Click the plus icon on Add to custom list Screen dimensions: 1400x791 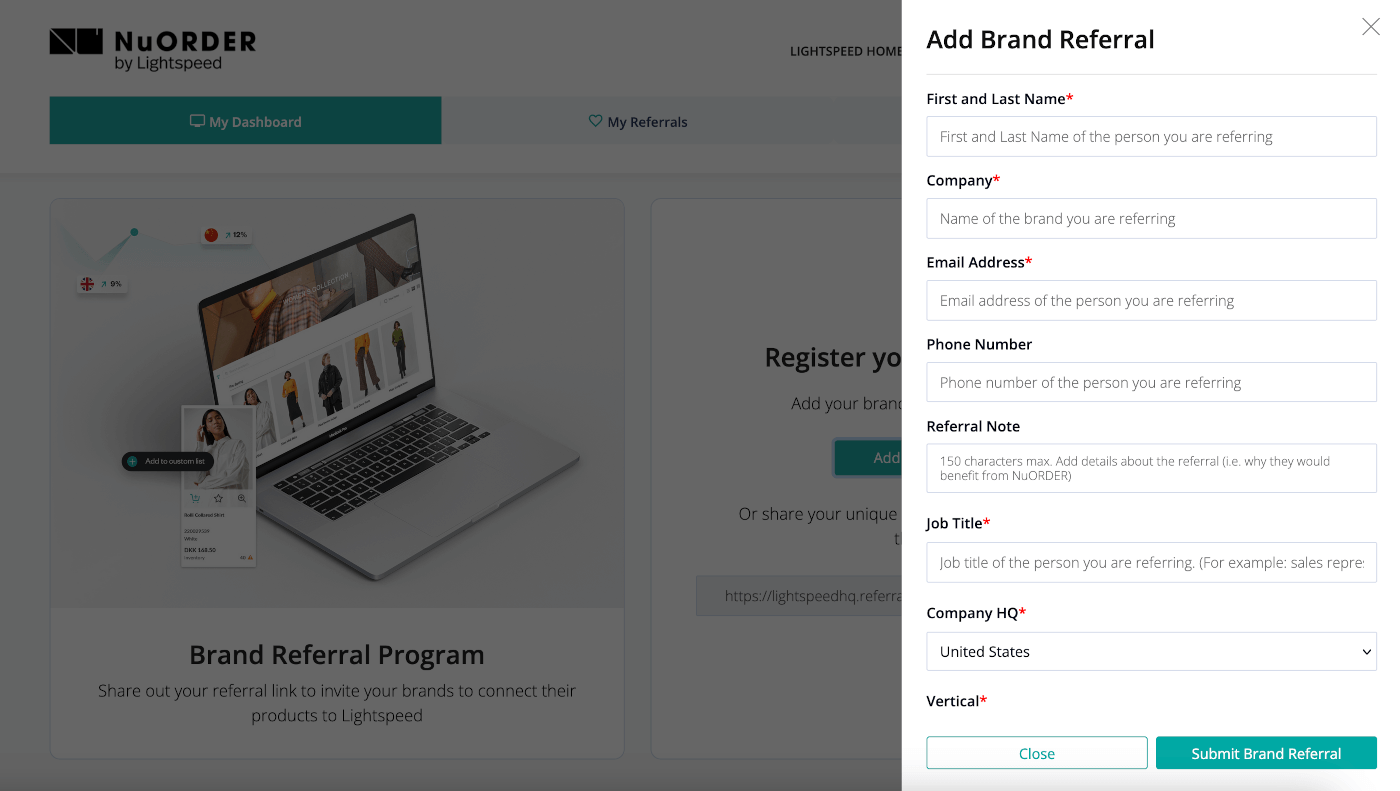click(133, 461)
